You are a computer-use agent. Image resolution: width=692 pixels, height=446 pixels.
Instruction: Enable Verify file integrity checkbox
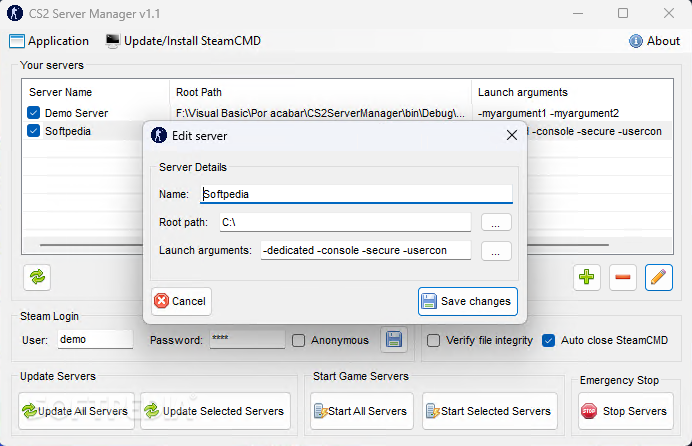(x=433, y=341)
